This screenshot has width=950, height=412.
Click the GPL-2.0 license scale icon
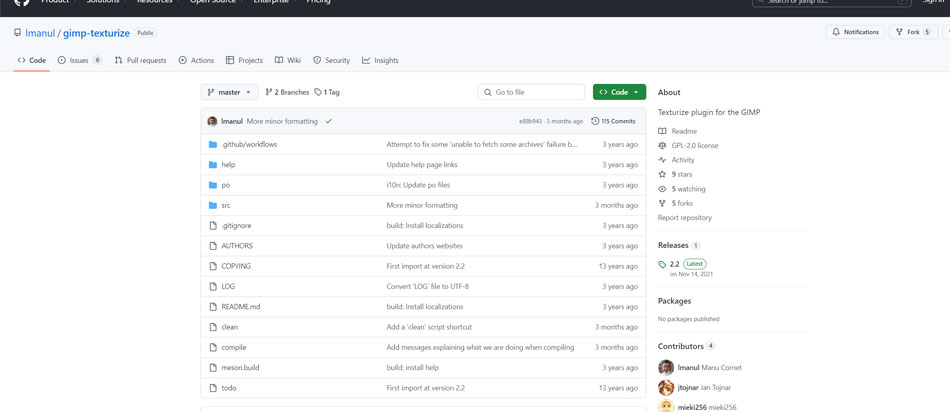[662, 145]
